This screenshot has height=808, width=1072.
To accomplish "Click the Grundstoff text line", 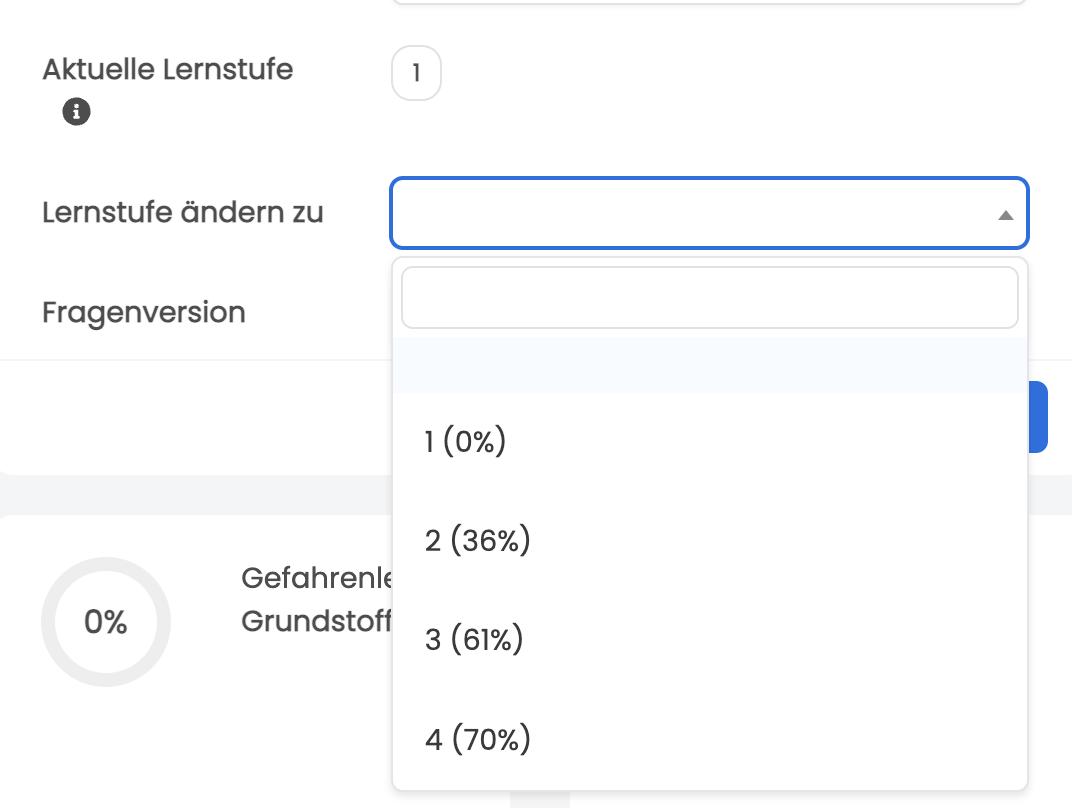I will tap(315, 621).
